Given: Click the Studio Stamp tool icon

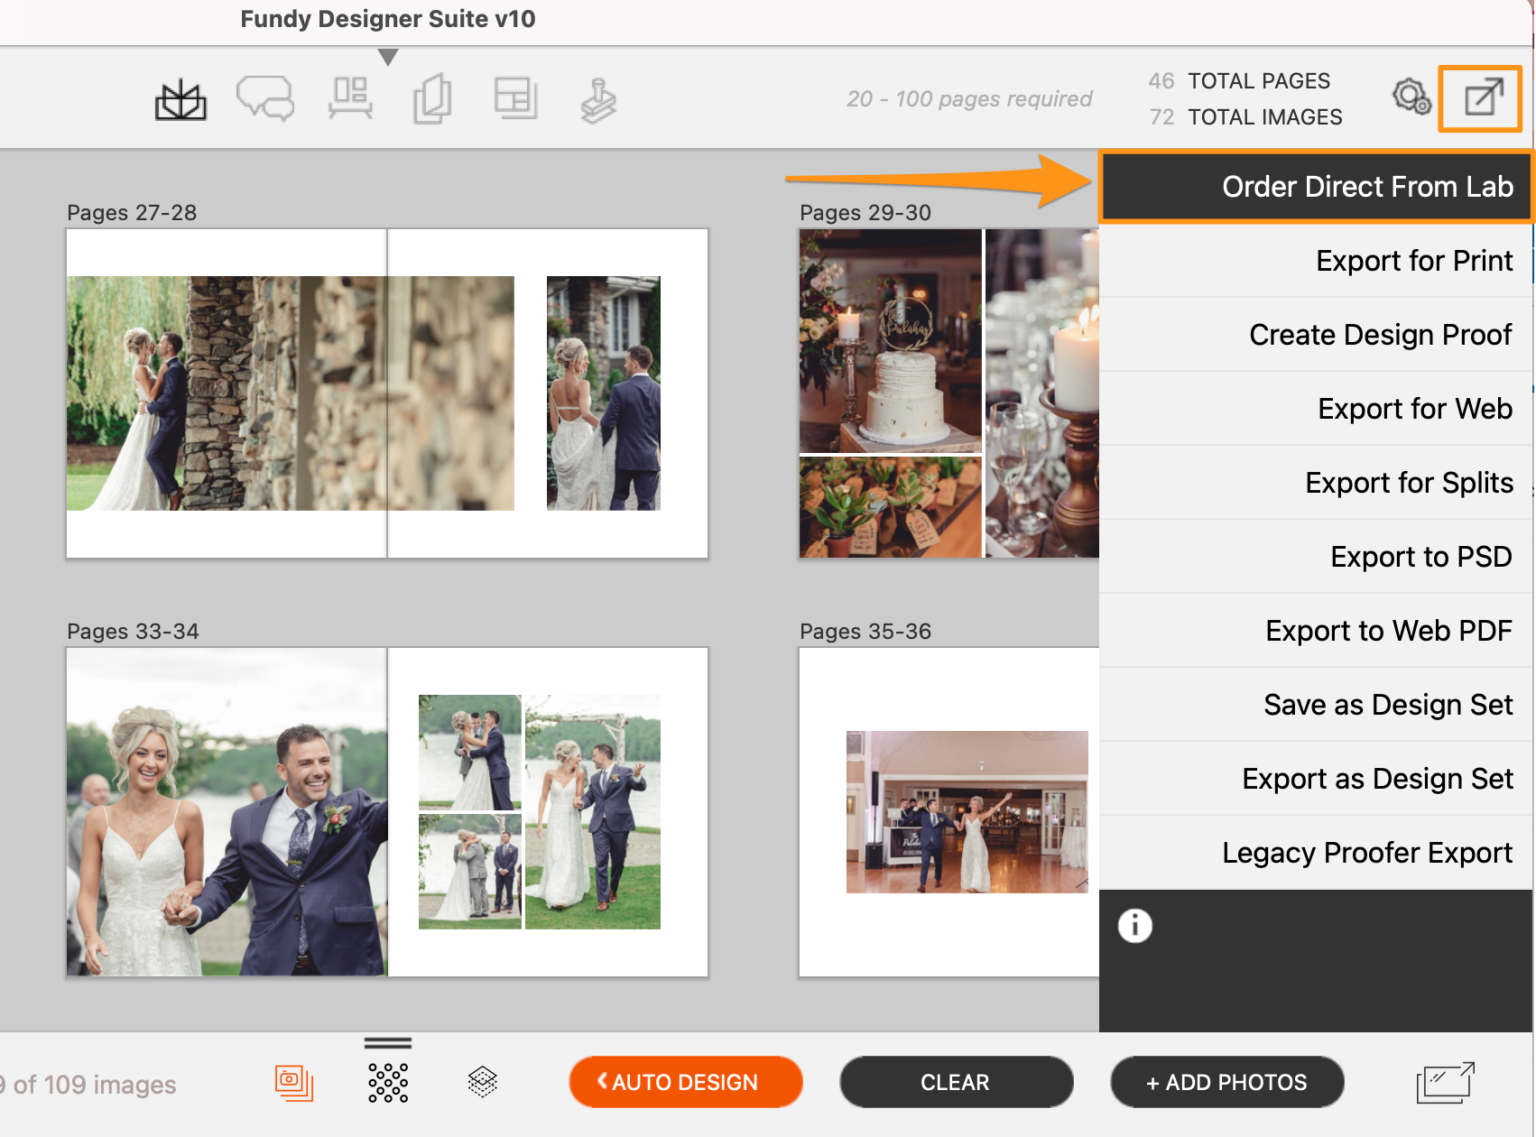Looking at the screenshot, I should pyautogui.click(x=598, y=97).
